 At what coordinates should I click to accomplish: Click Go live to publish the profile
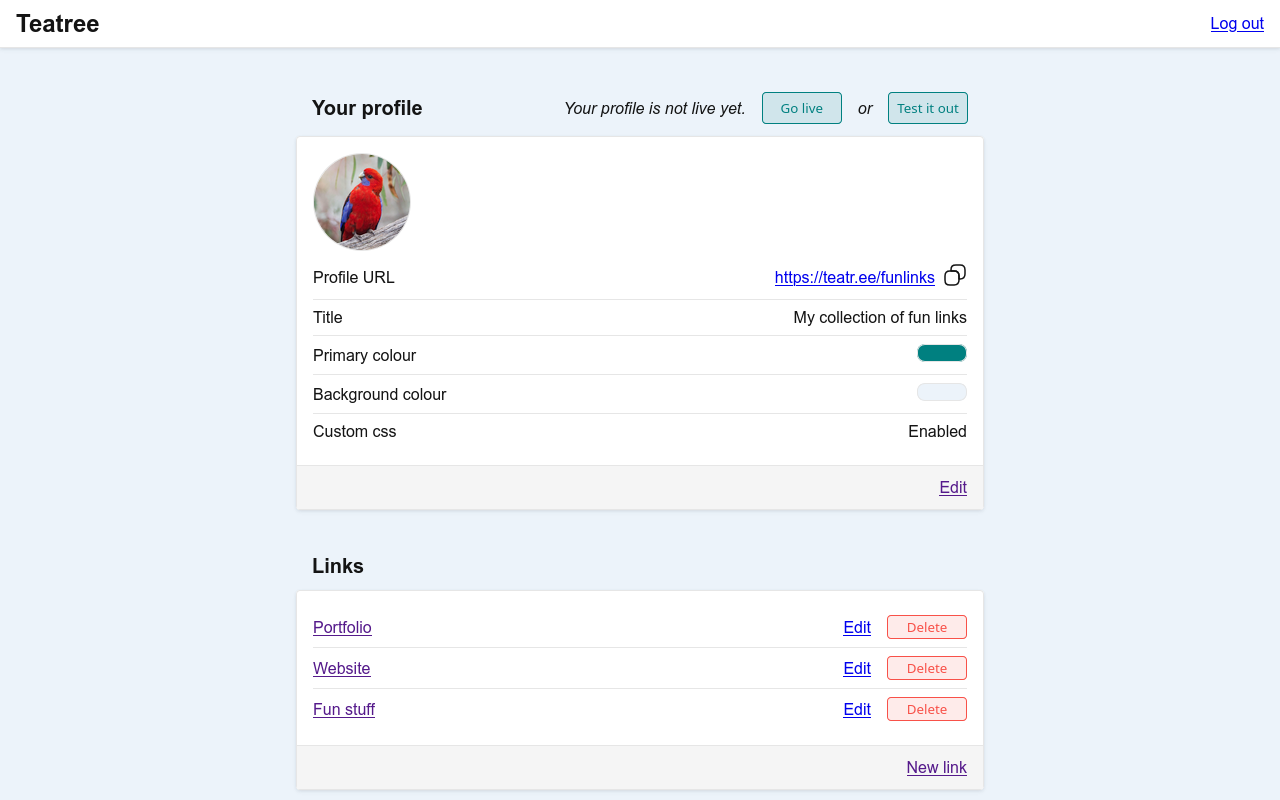pos(801,107)
